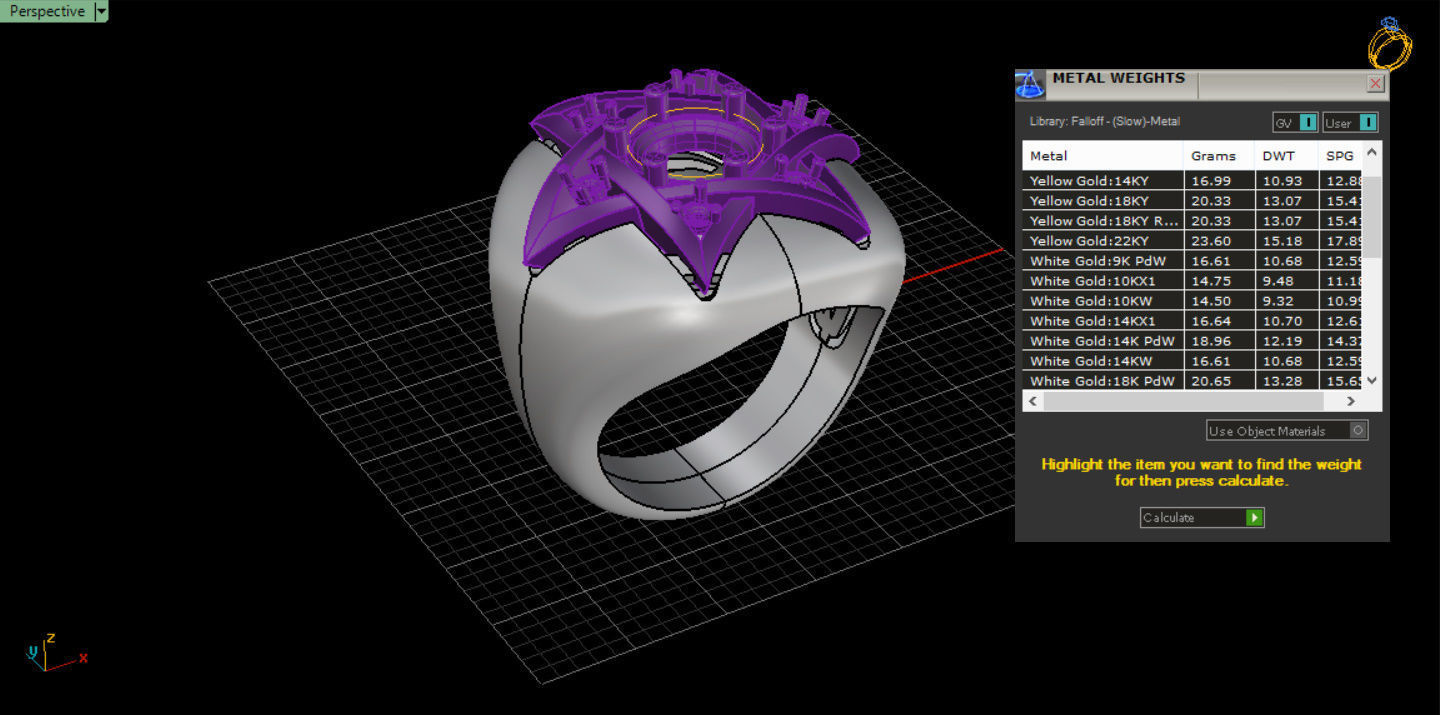This screenshot has height=715, width=1440.
Task: Toggle the GV library switch
Action: [1295, 123]
